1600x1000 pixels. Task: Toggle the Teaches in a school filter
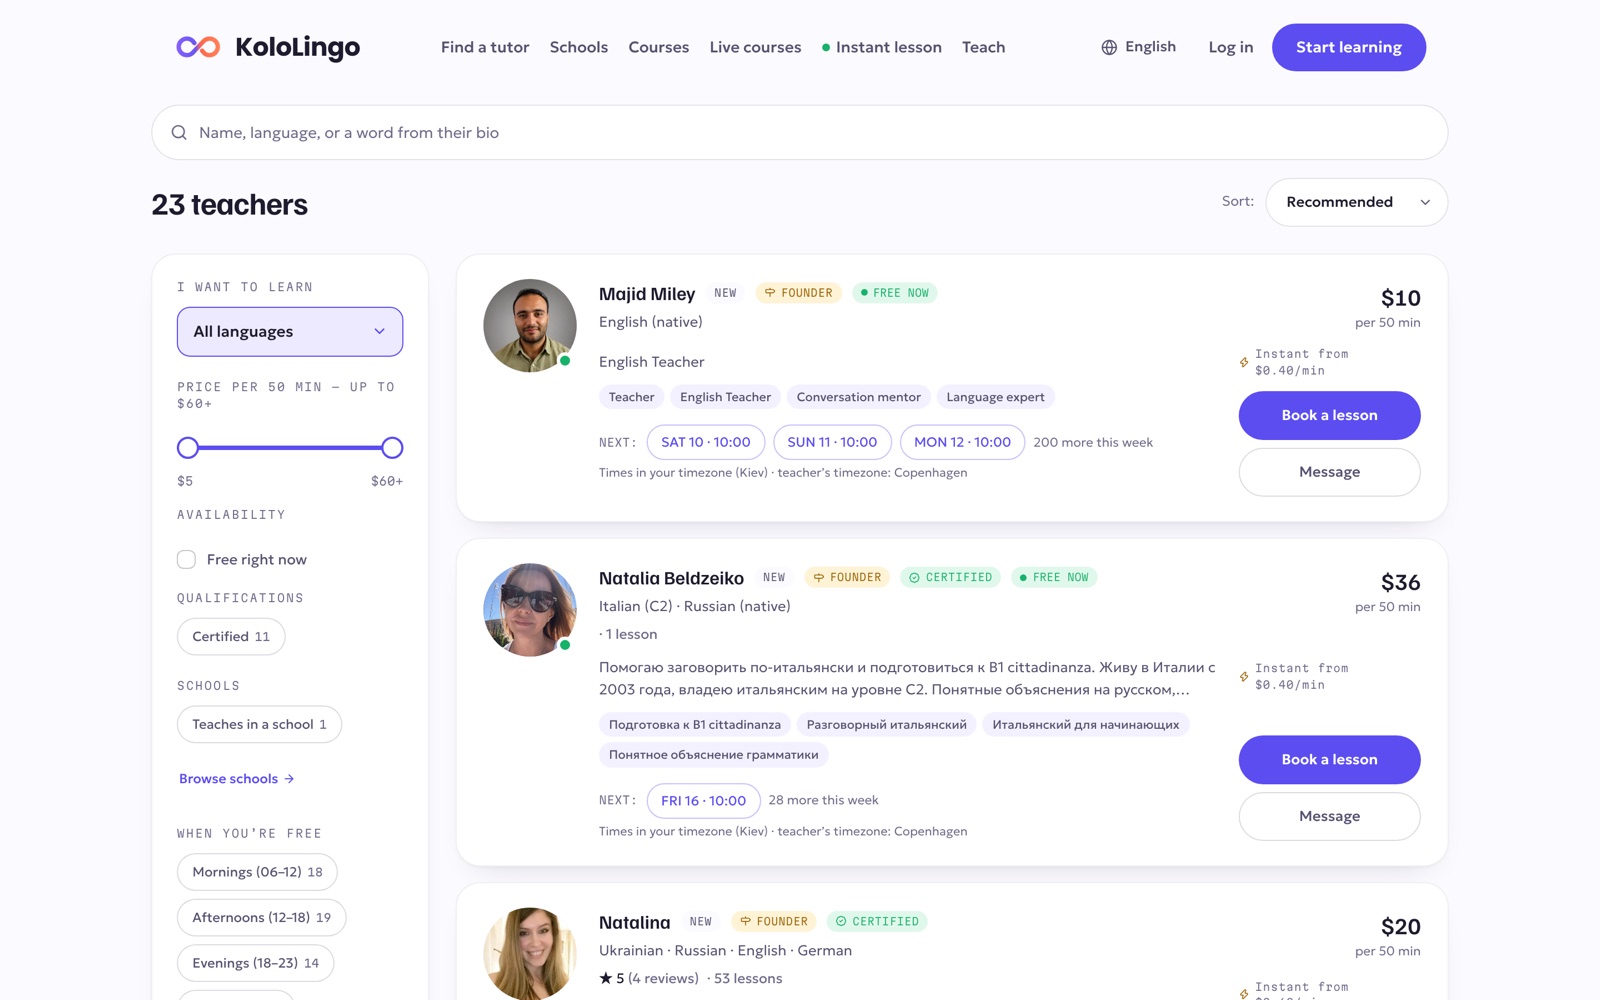click(259, 724)
